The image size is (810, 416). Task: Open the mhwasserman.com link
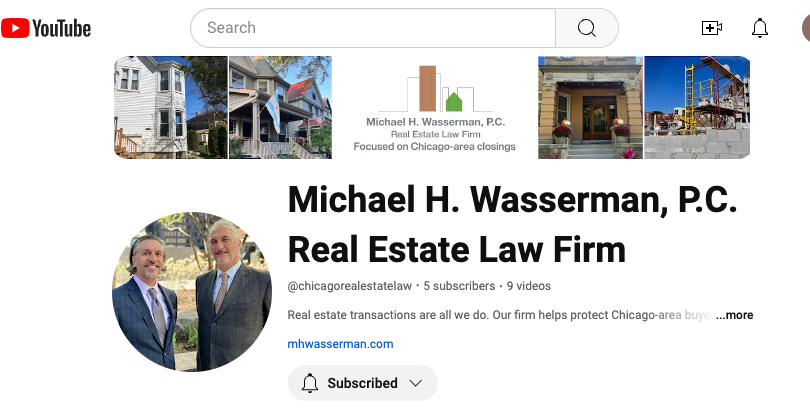pos(340,344)
